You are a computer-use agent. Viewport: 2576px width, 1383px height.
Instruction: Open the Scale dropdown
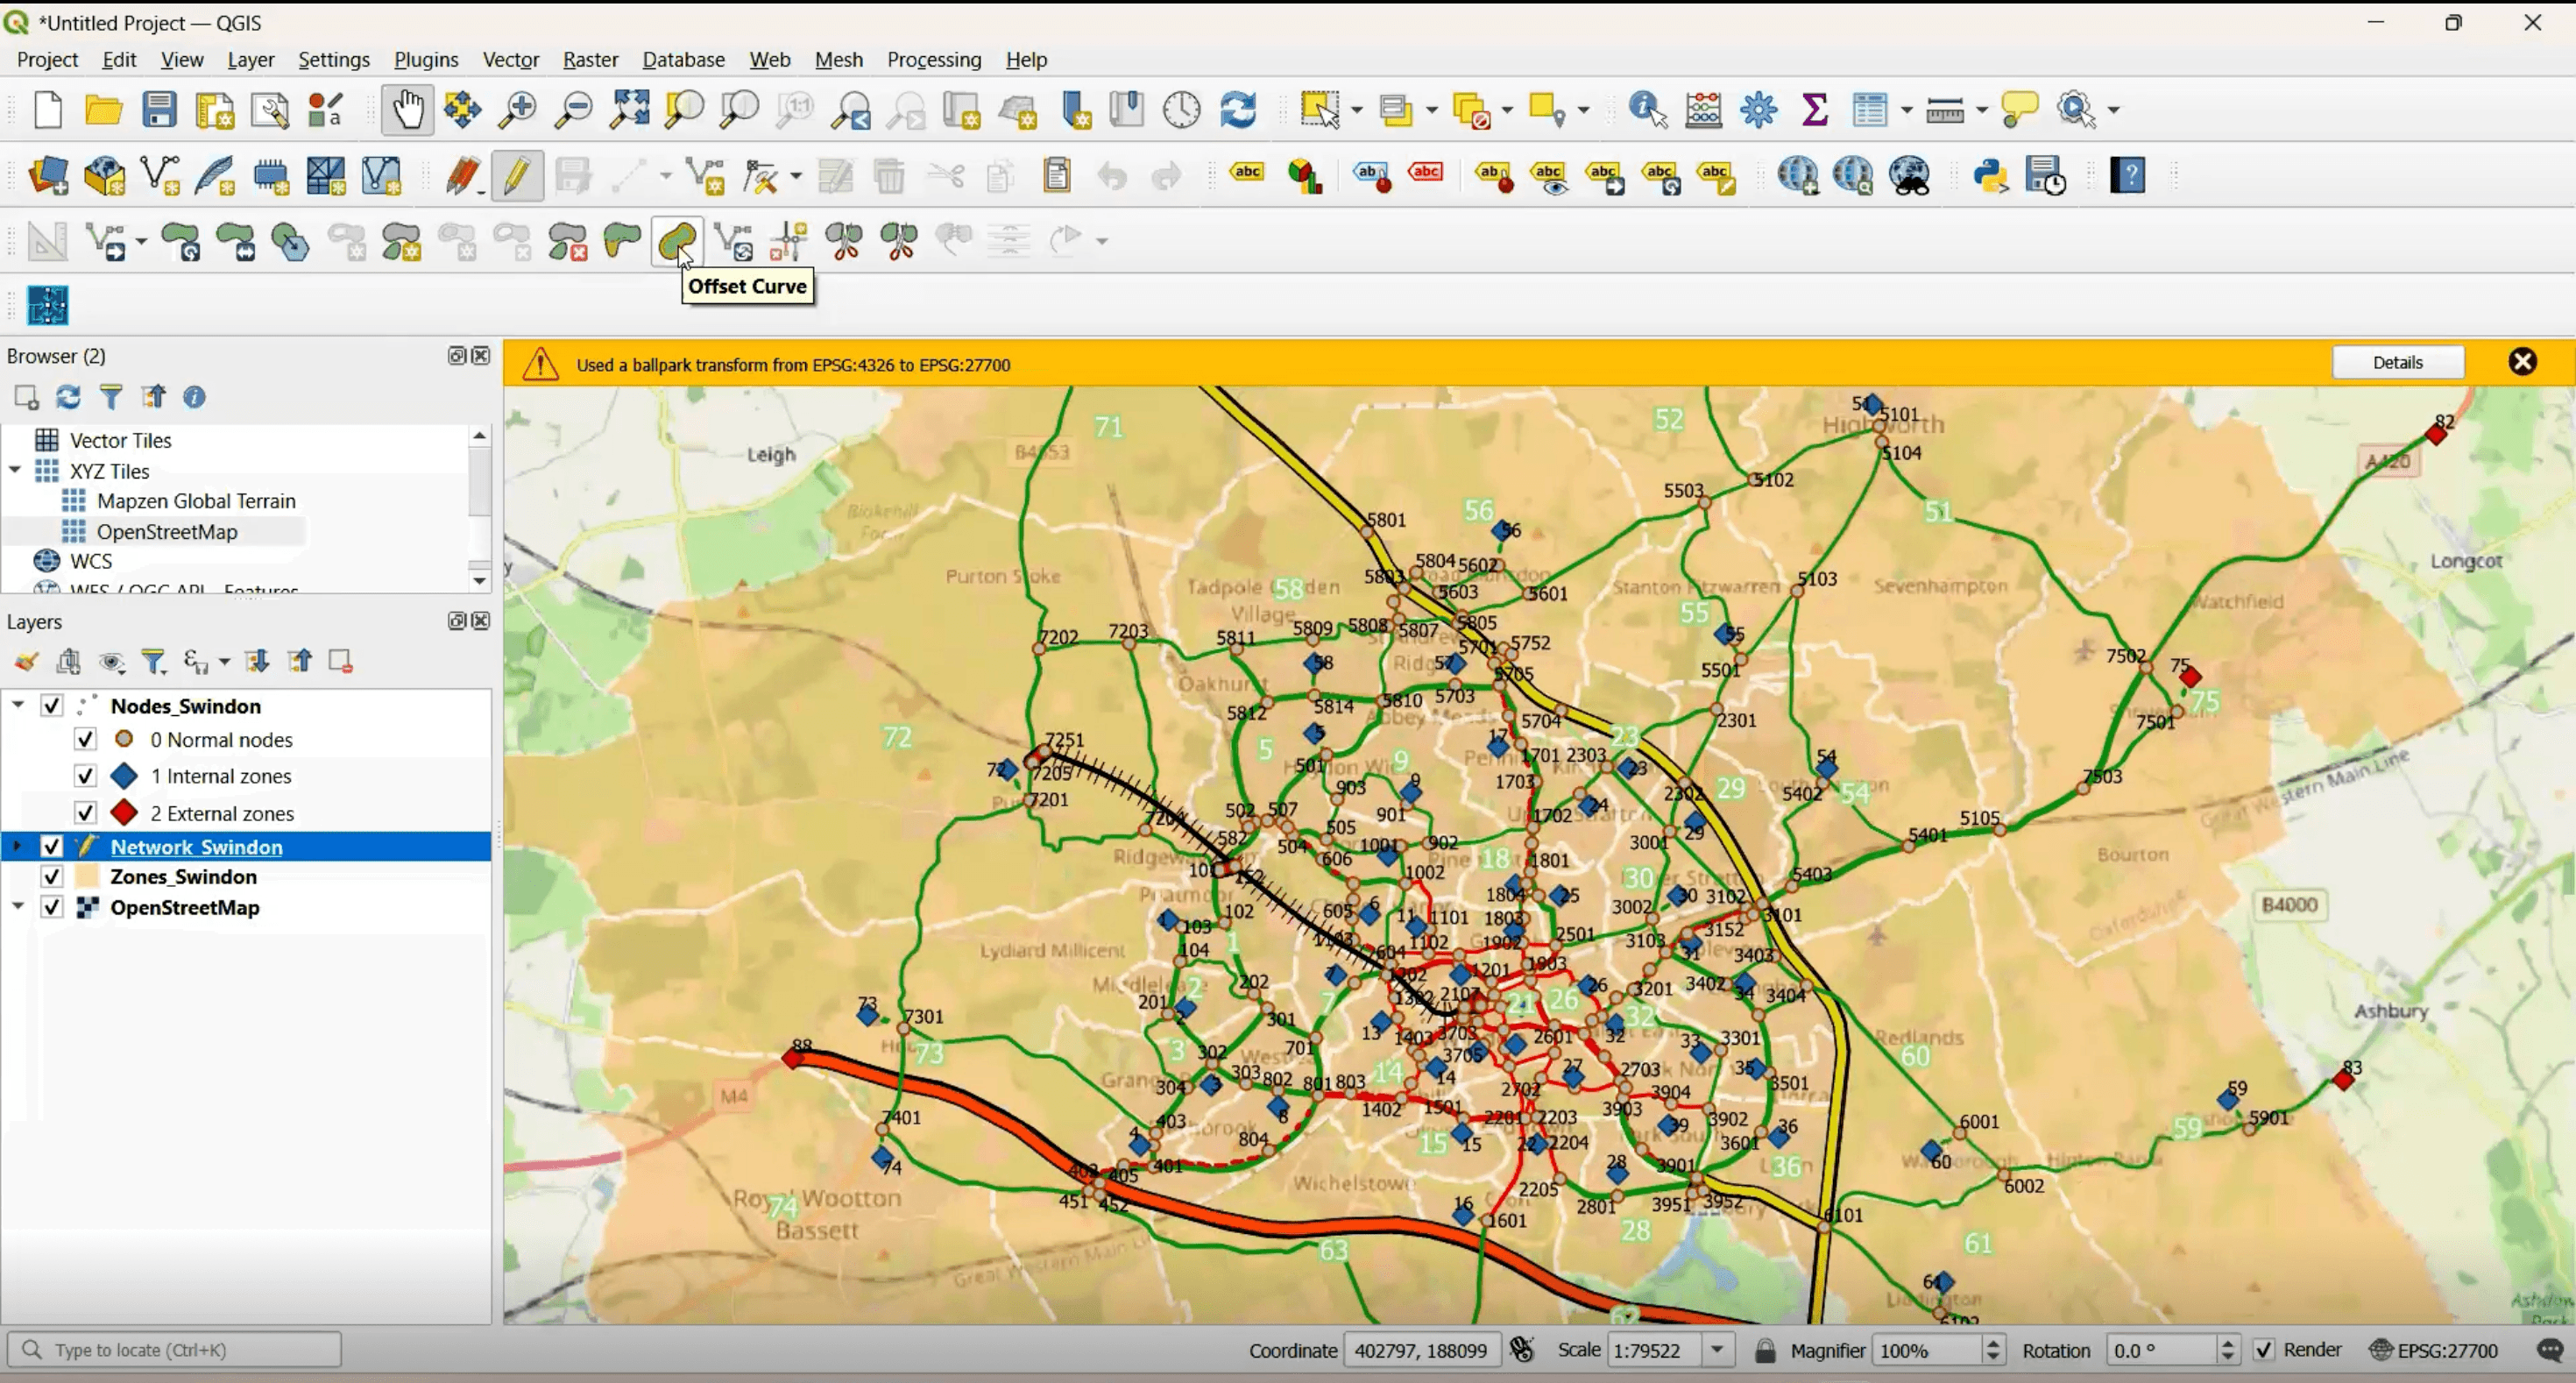point(1718,1350)
